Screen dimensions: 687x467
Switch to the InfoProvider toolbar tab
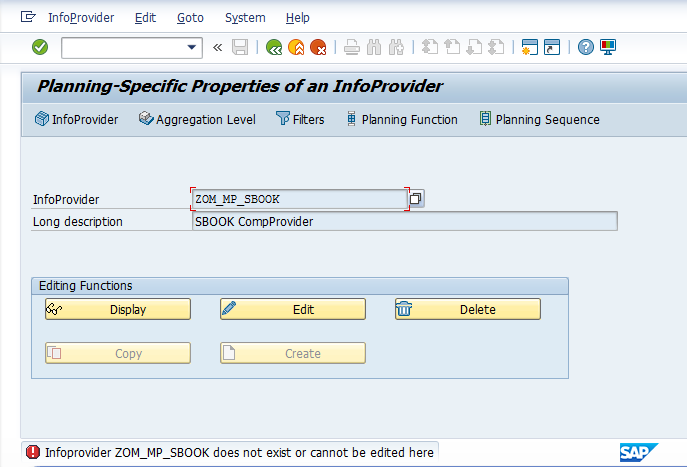tap(76, 119)
